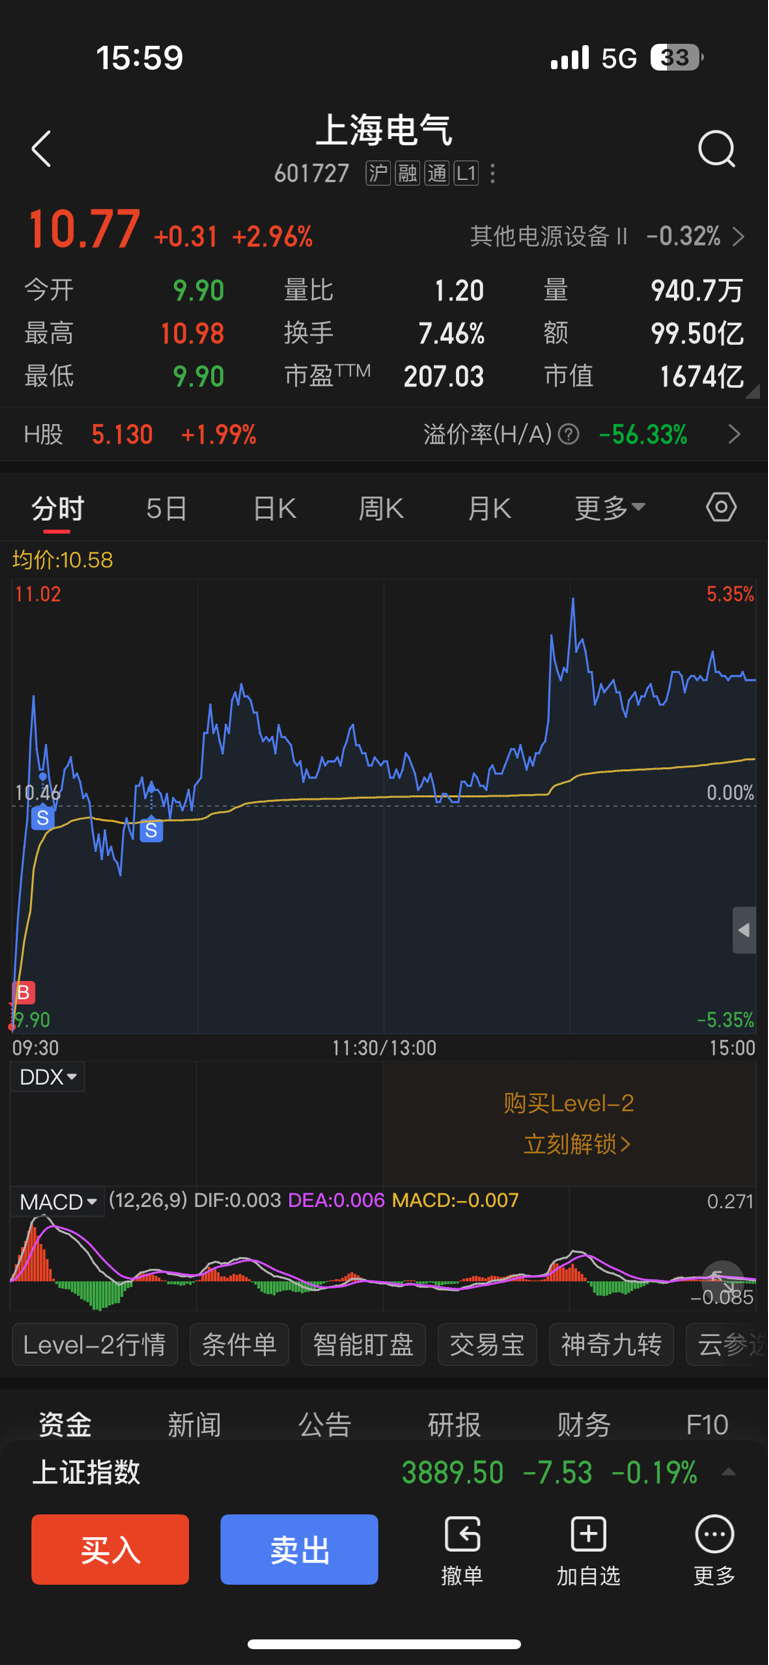The width and height of the screenshot is (769, 1665).
Task: Tap the index value 3889.50
Action: tap(453, 1472)
